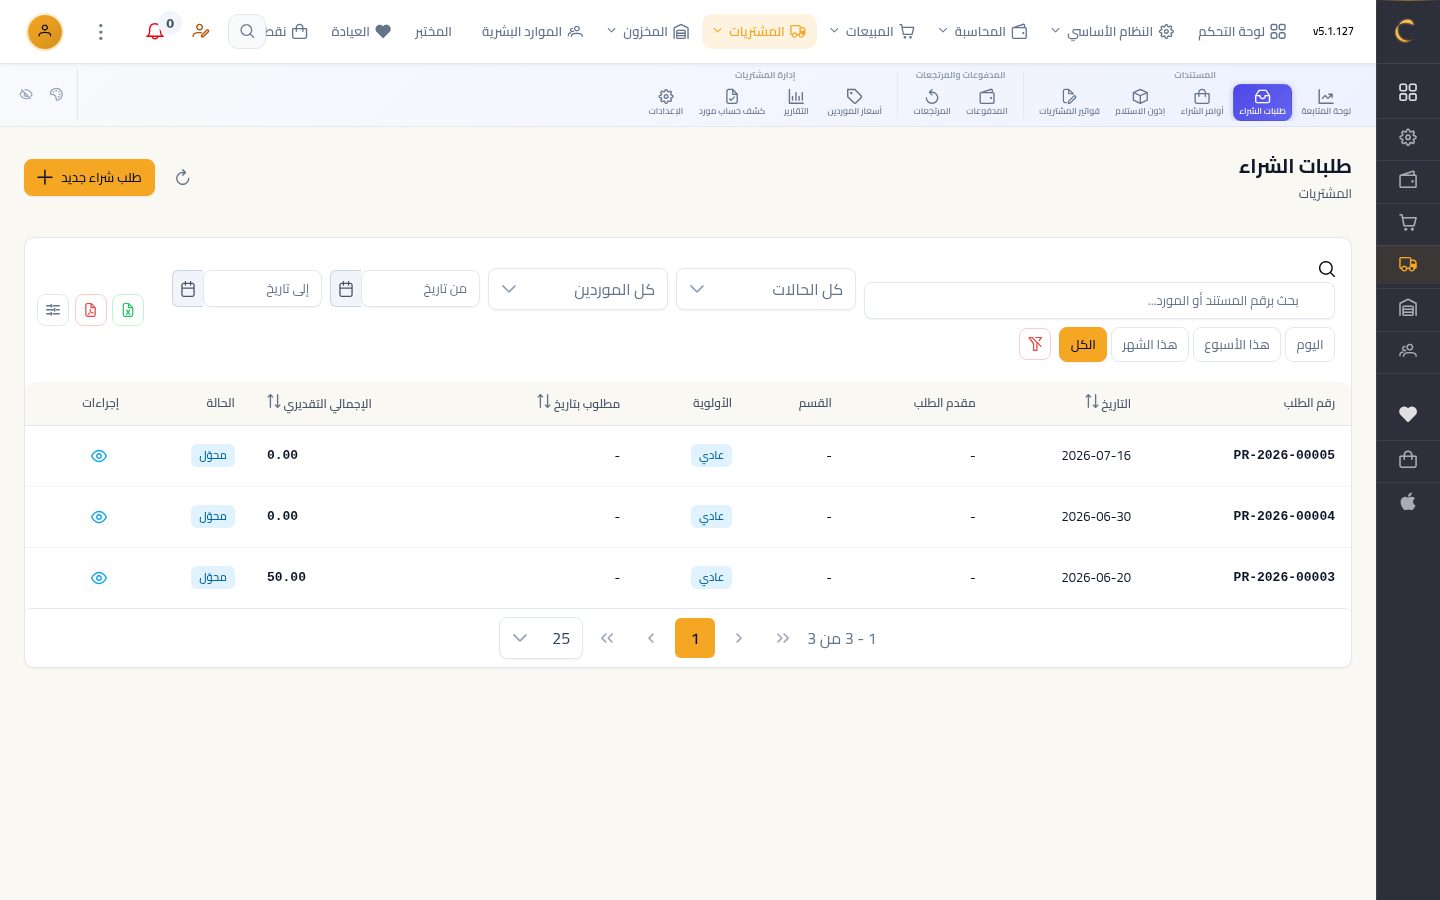This screenshot has width=1440, height=900.
Task: Go to pagination page 1
Action: pyautogui.click(x=695, y=638)
